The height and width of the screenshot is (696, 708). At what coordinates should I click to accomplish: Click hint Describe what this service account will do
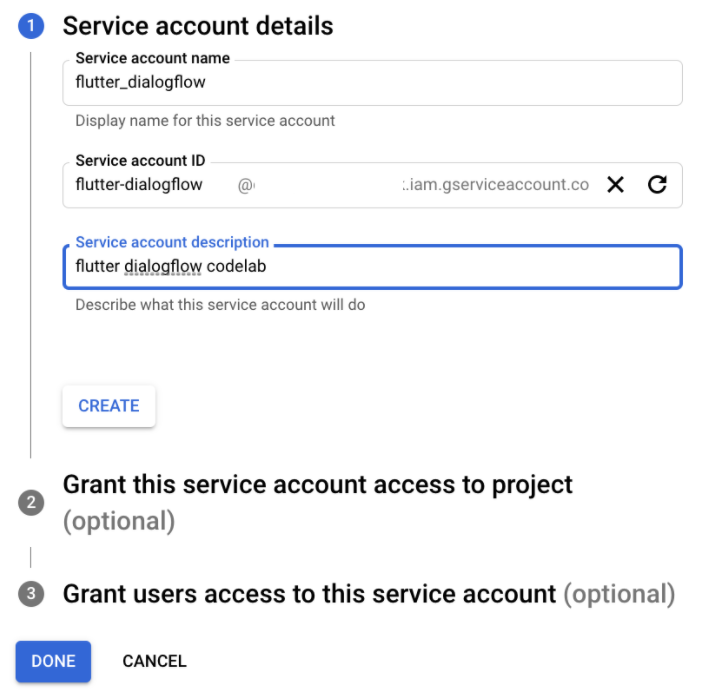220,304
